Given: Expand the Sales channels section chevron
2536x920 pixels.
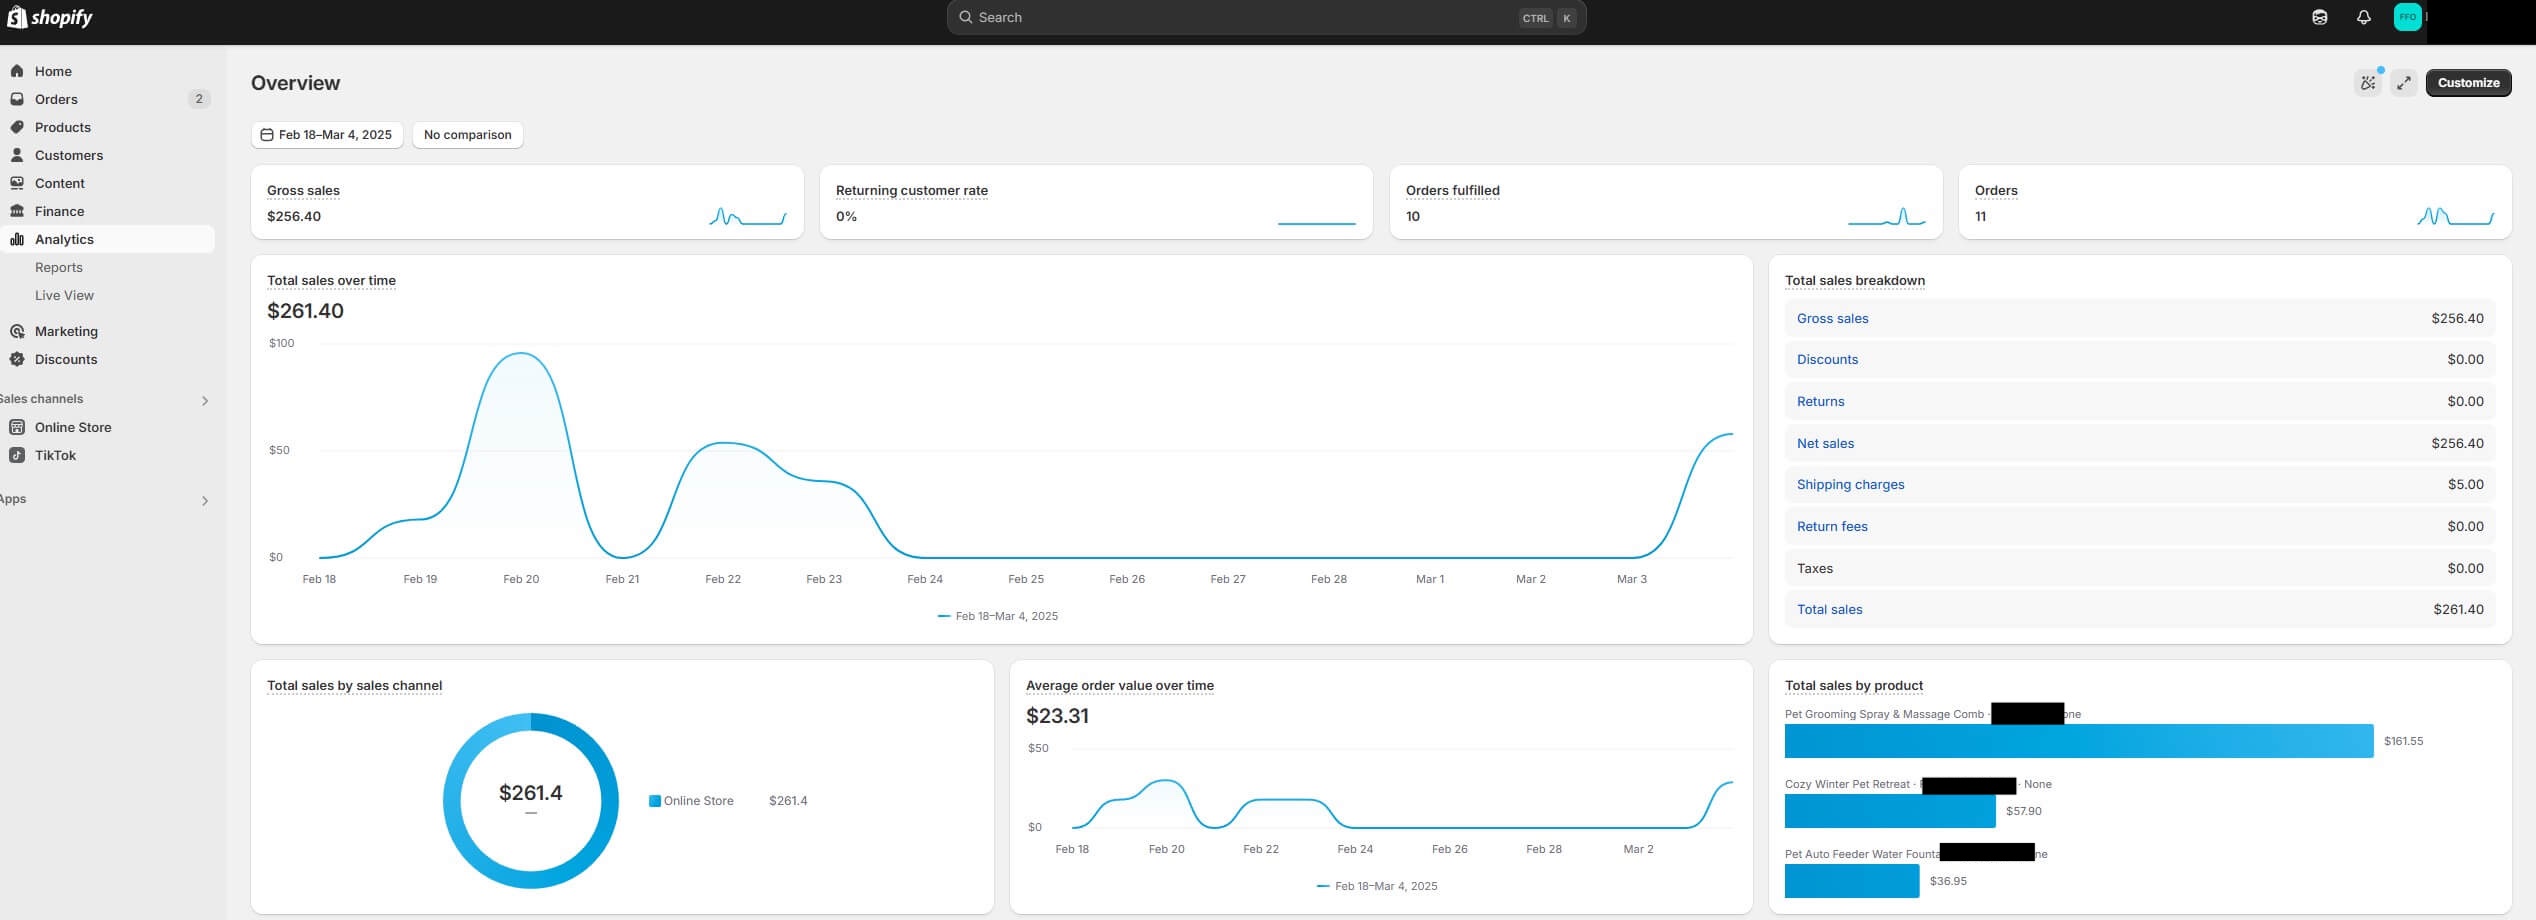Looking at the screenshot, I should [205, 401].
